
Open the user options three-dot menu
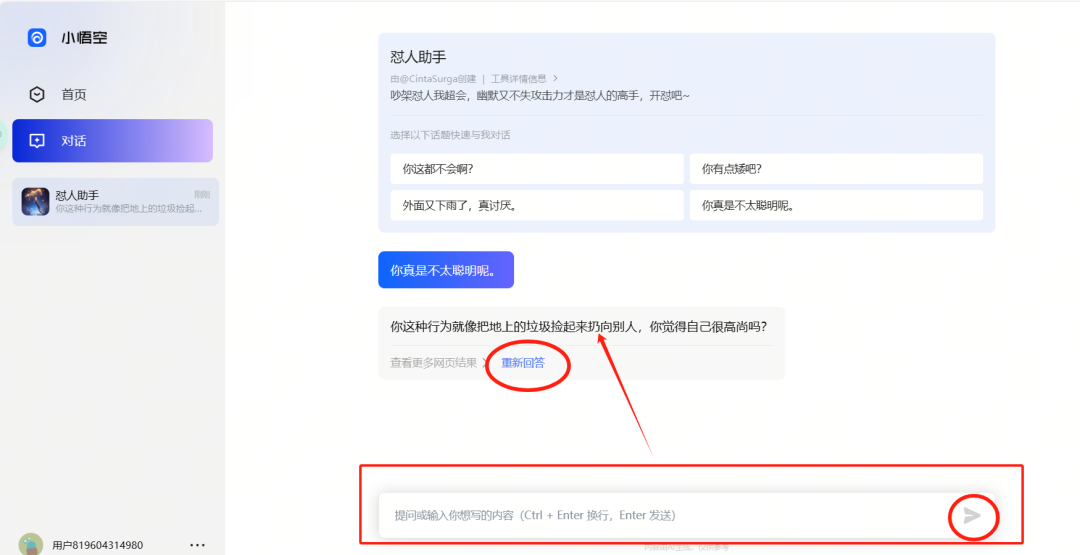point(198,545)
